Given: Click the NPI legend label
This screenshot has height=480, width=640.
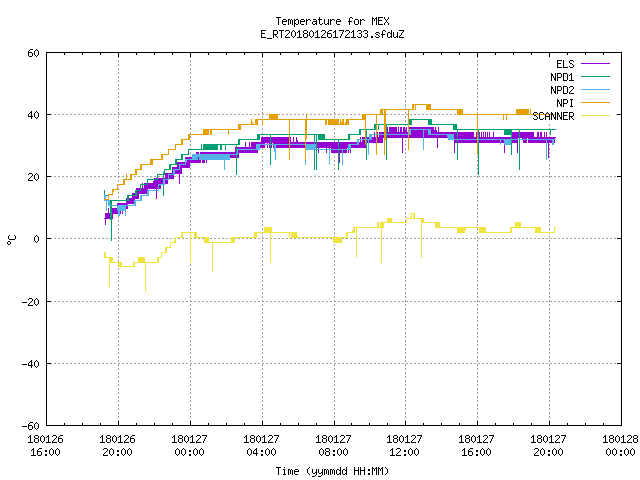Looking at the screenshot, I should (565, 103).
